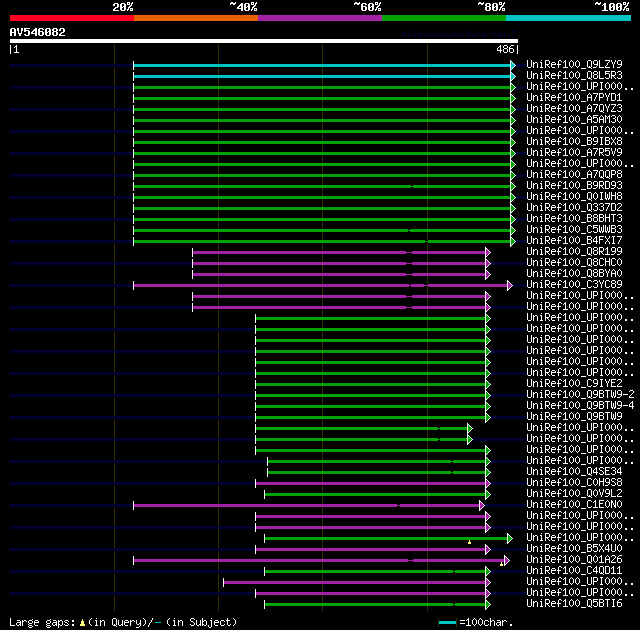Click the UniRef100_Q9BTW9-4 isoform label
This screenshot has width=640, height=630.
tap(580, 406)
